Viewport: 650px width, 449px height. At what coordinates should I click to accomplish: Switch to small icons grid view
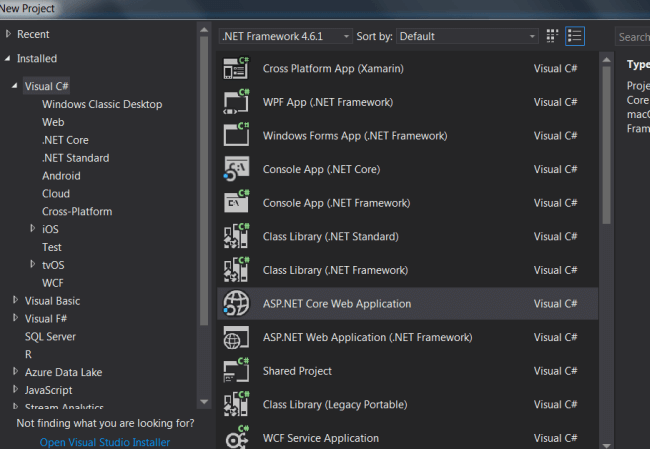click(x=552, y=36)
